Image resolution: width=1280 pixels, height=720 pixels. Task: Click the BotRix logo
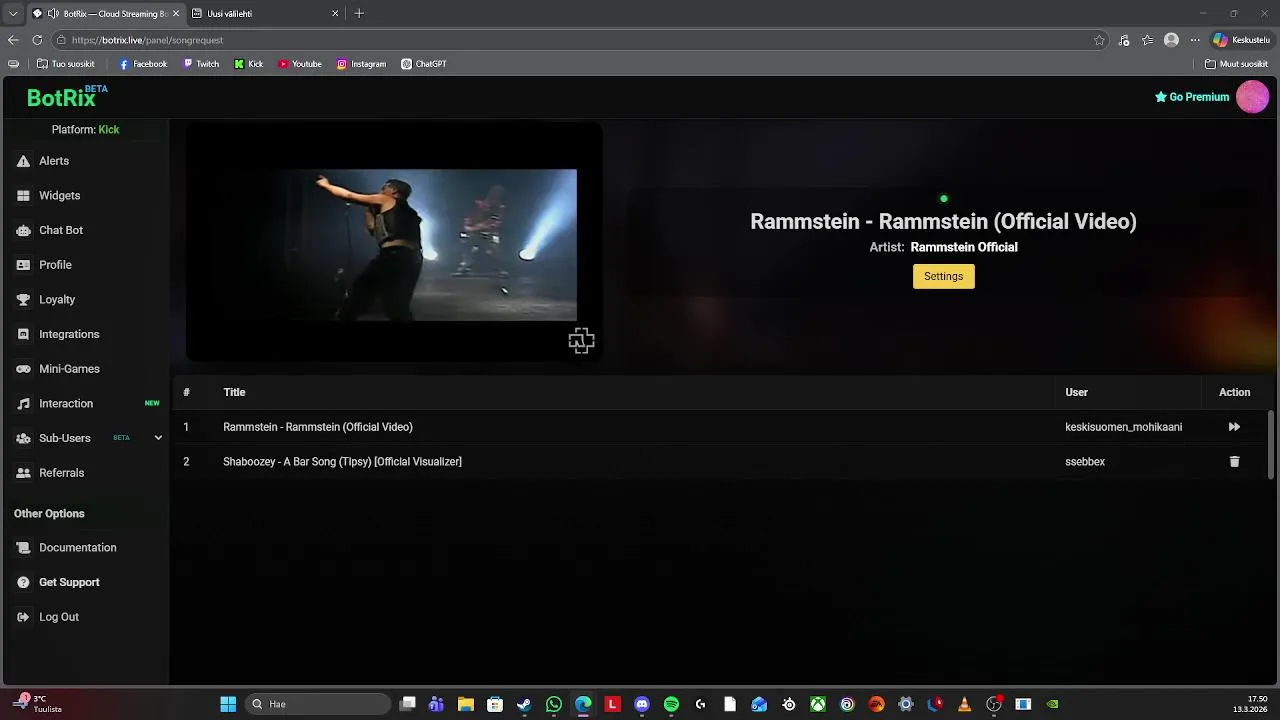(67, 97)
